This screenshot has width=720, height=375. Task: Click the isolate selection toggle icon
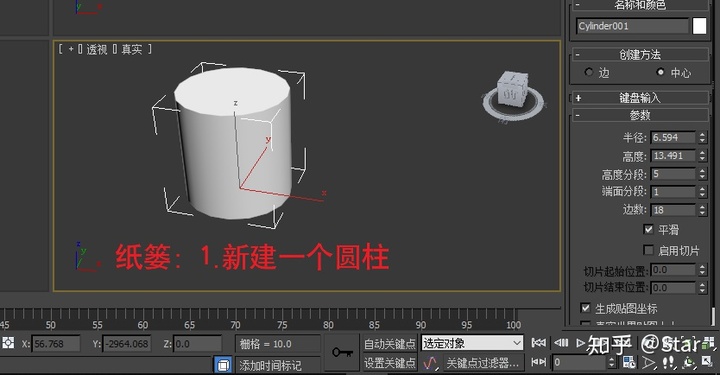pos(223,365)
